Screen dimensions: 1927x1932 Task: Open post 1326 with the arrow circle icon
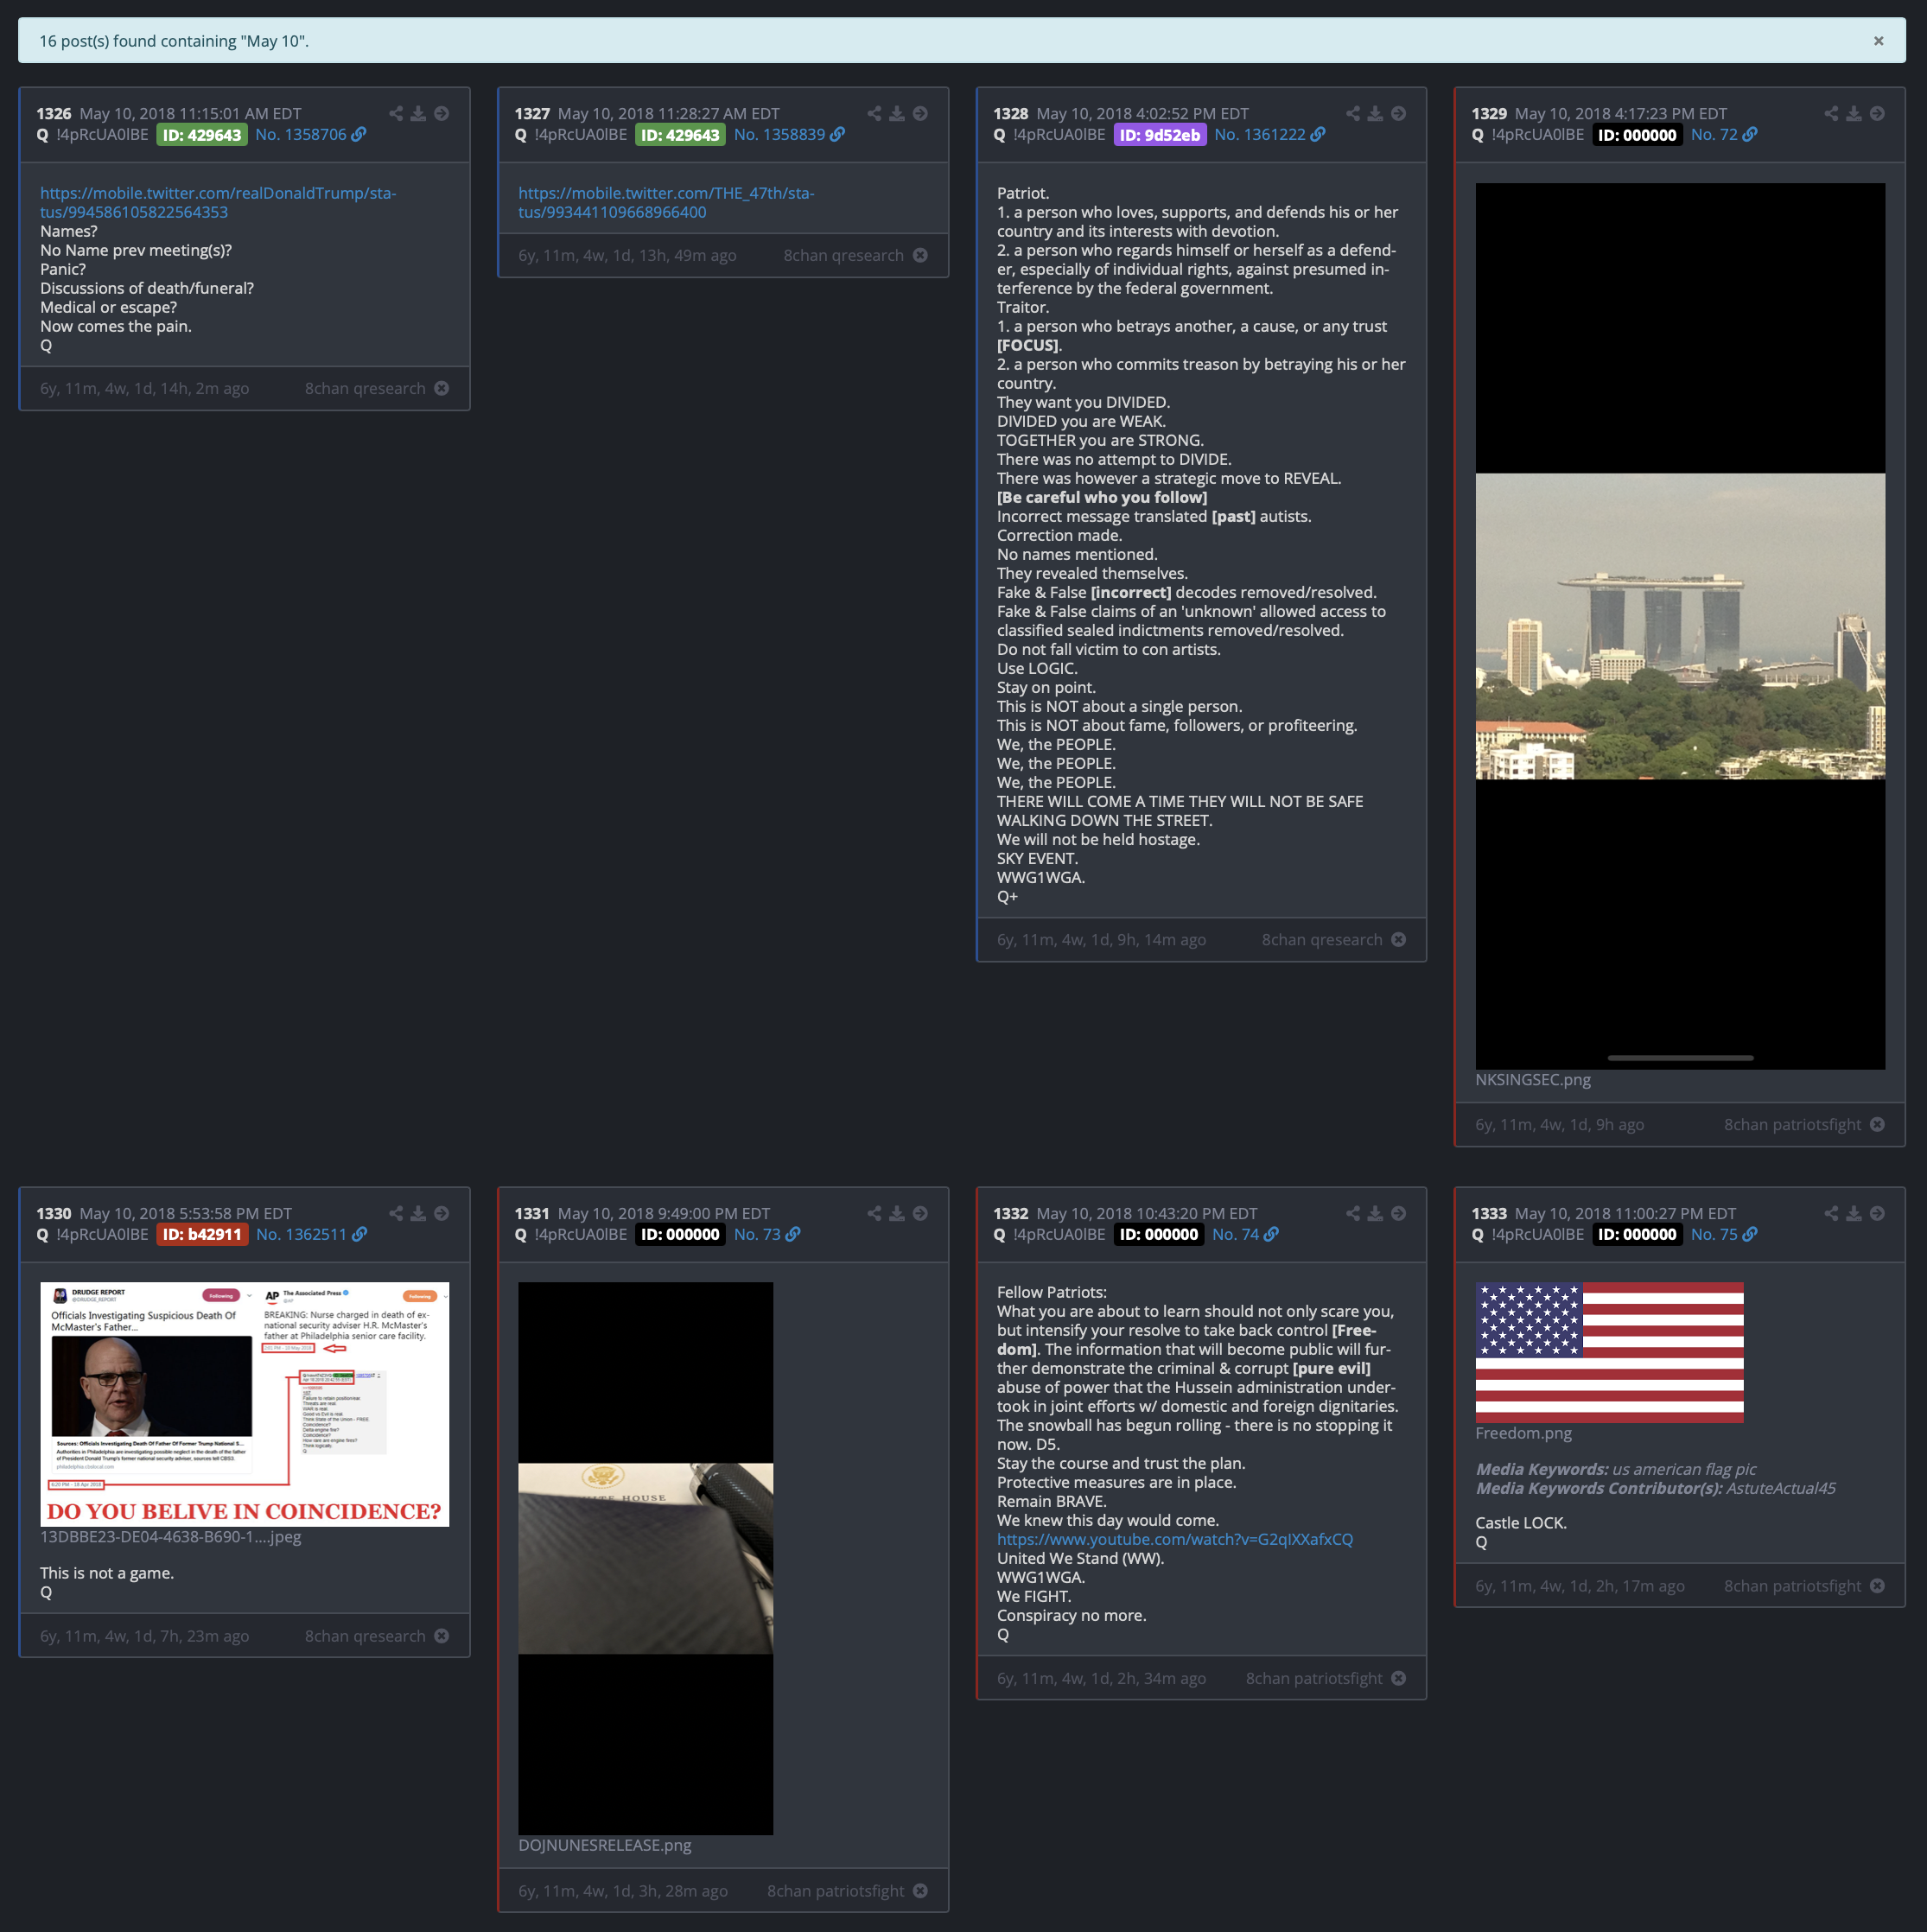(x=441, y=114)
